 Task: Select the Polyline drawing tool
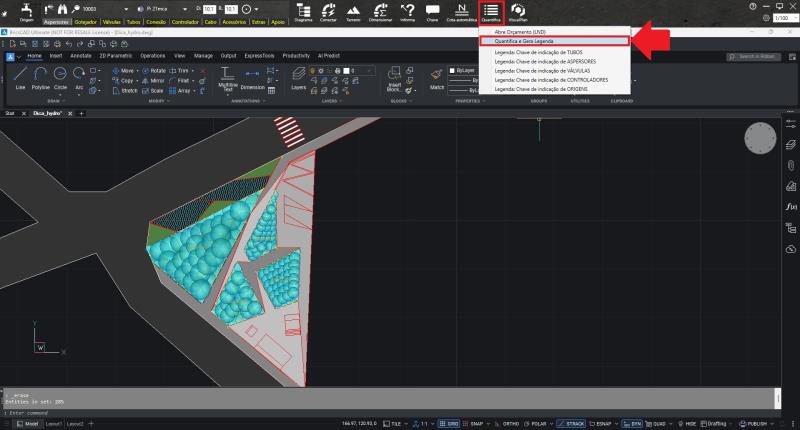coord(40,77)
